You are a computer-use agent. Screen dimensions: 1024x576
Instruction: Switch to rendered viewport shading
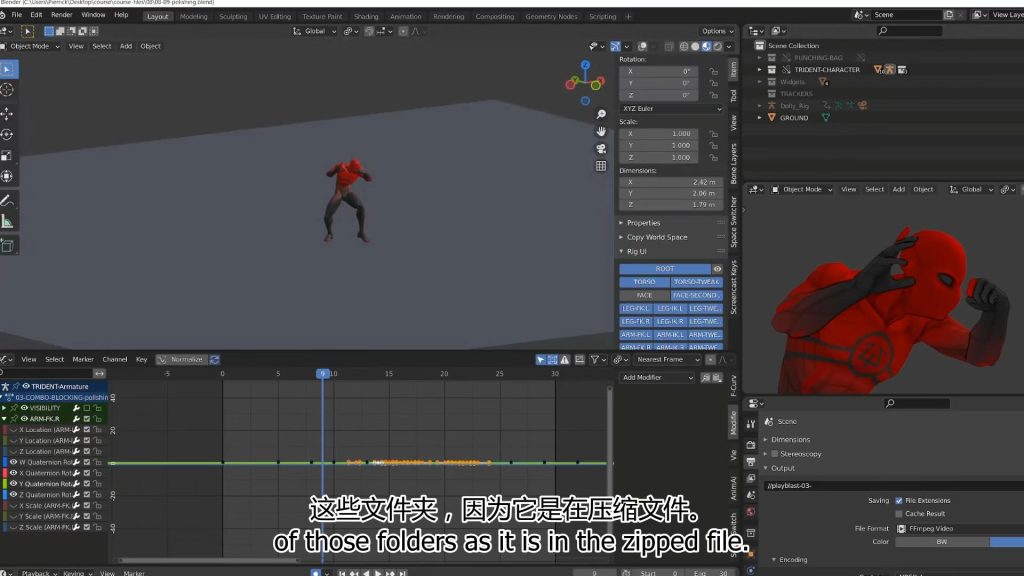click(717, 46)
